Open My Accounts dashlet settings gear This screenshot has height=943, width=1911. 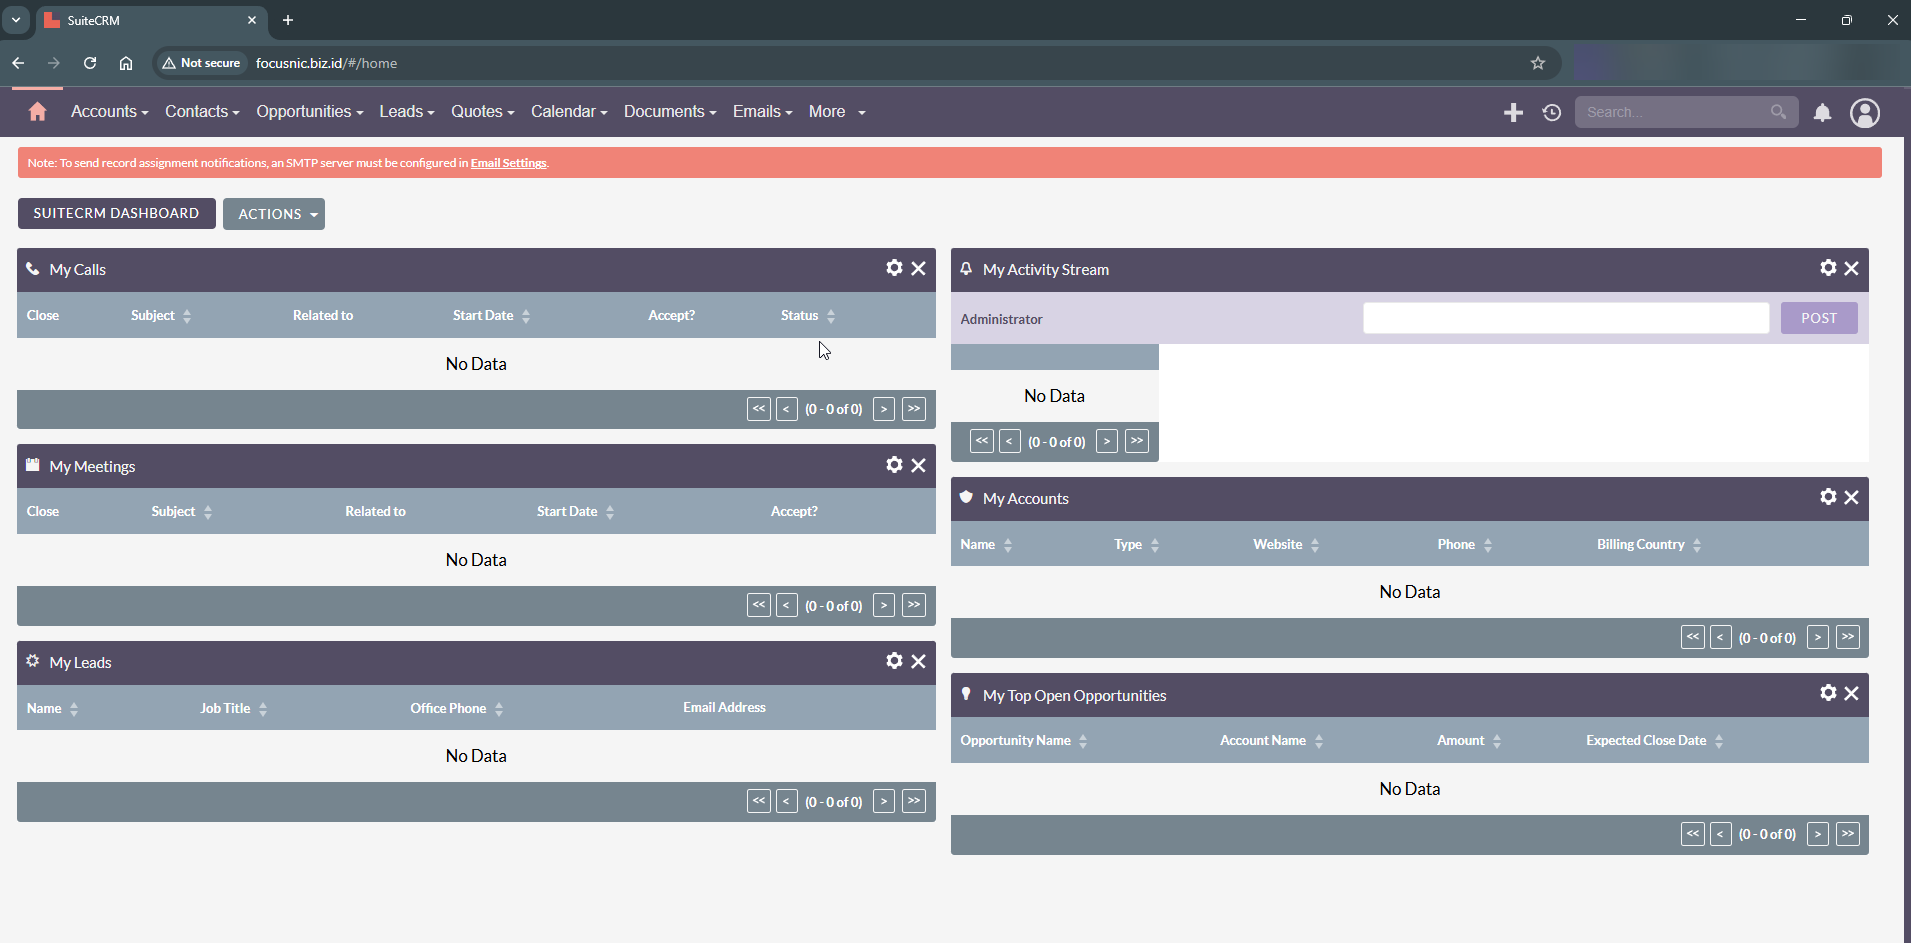point(1828,497)
